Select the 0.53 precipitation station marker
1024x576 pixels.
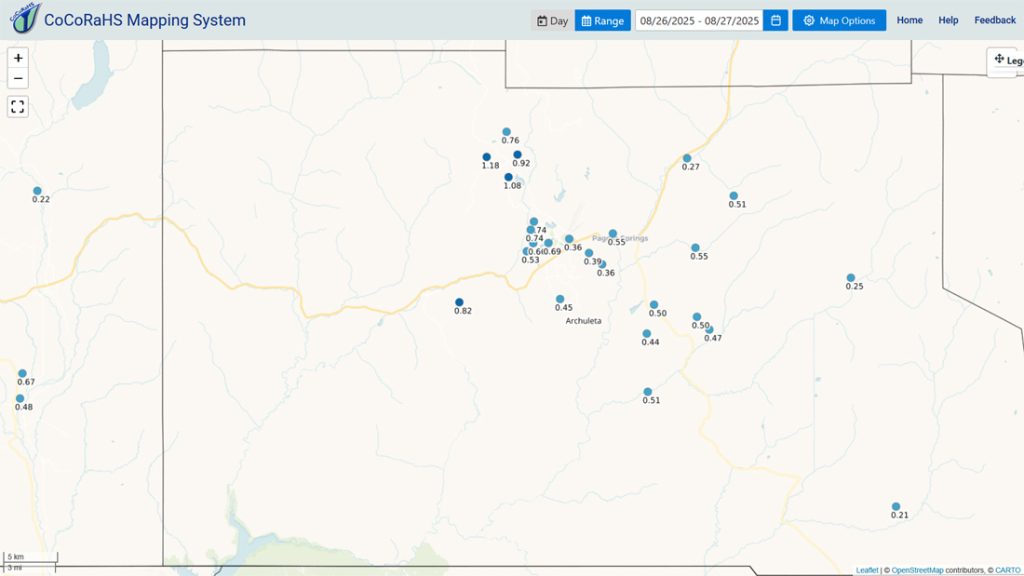[x=526, y=251]
